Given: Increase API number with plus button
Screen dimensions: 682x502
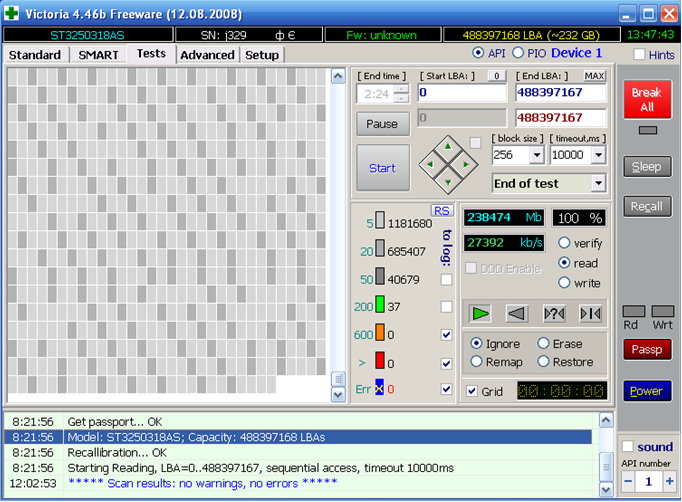Looking at the screenshot, I should pos(669,481).
